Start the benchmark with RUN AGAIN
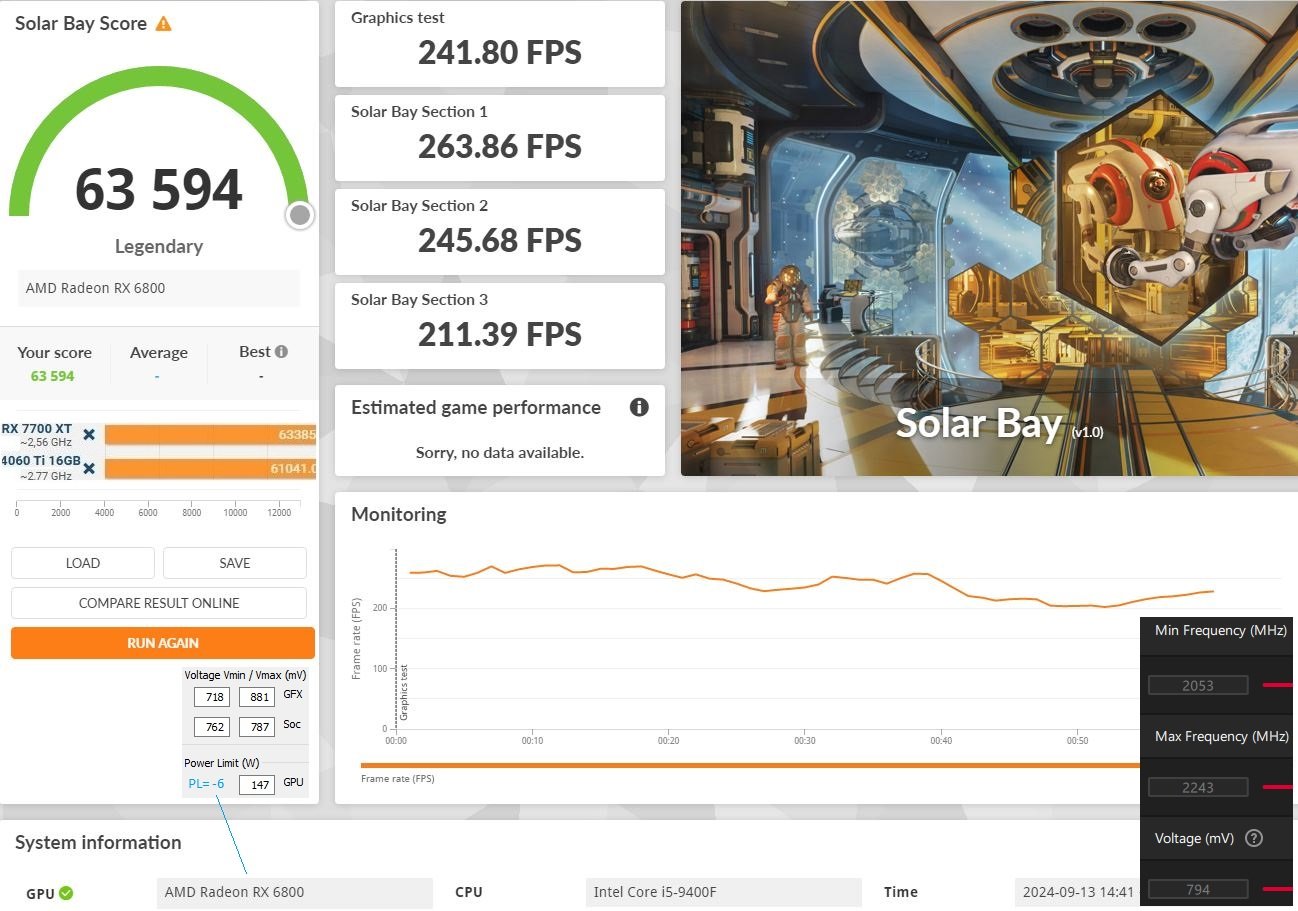Viewport: 1298px width, 911px height. [x=163, y=643]
